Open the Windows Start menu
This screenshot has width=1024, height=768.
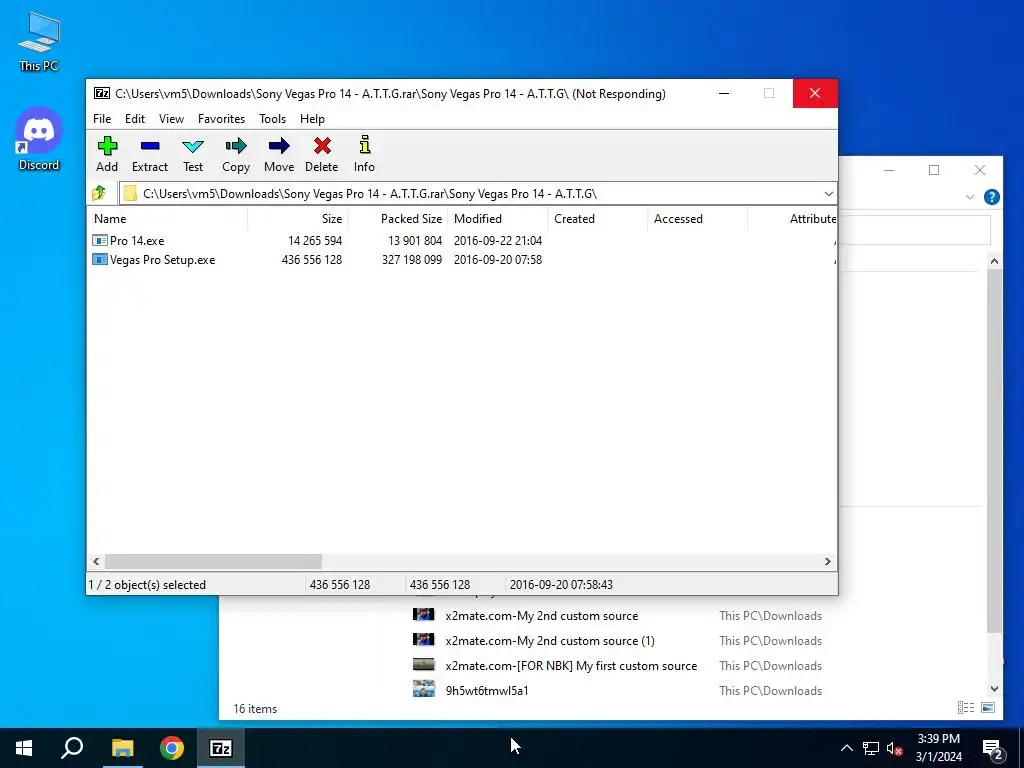24,748
